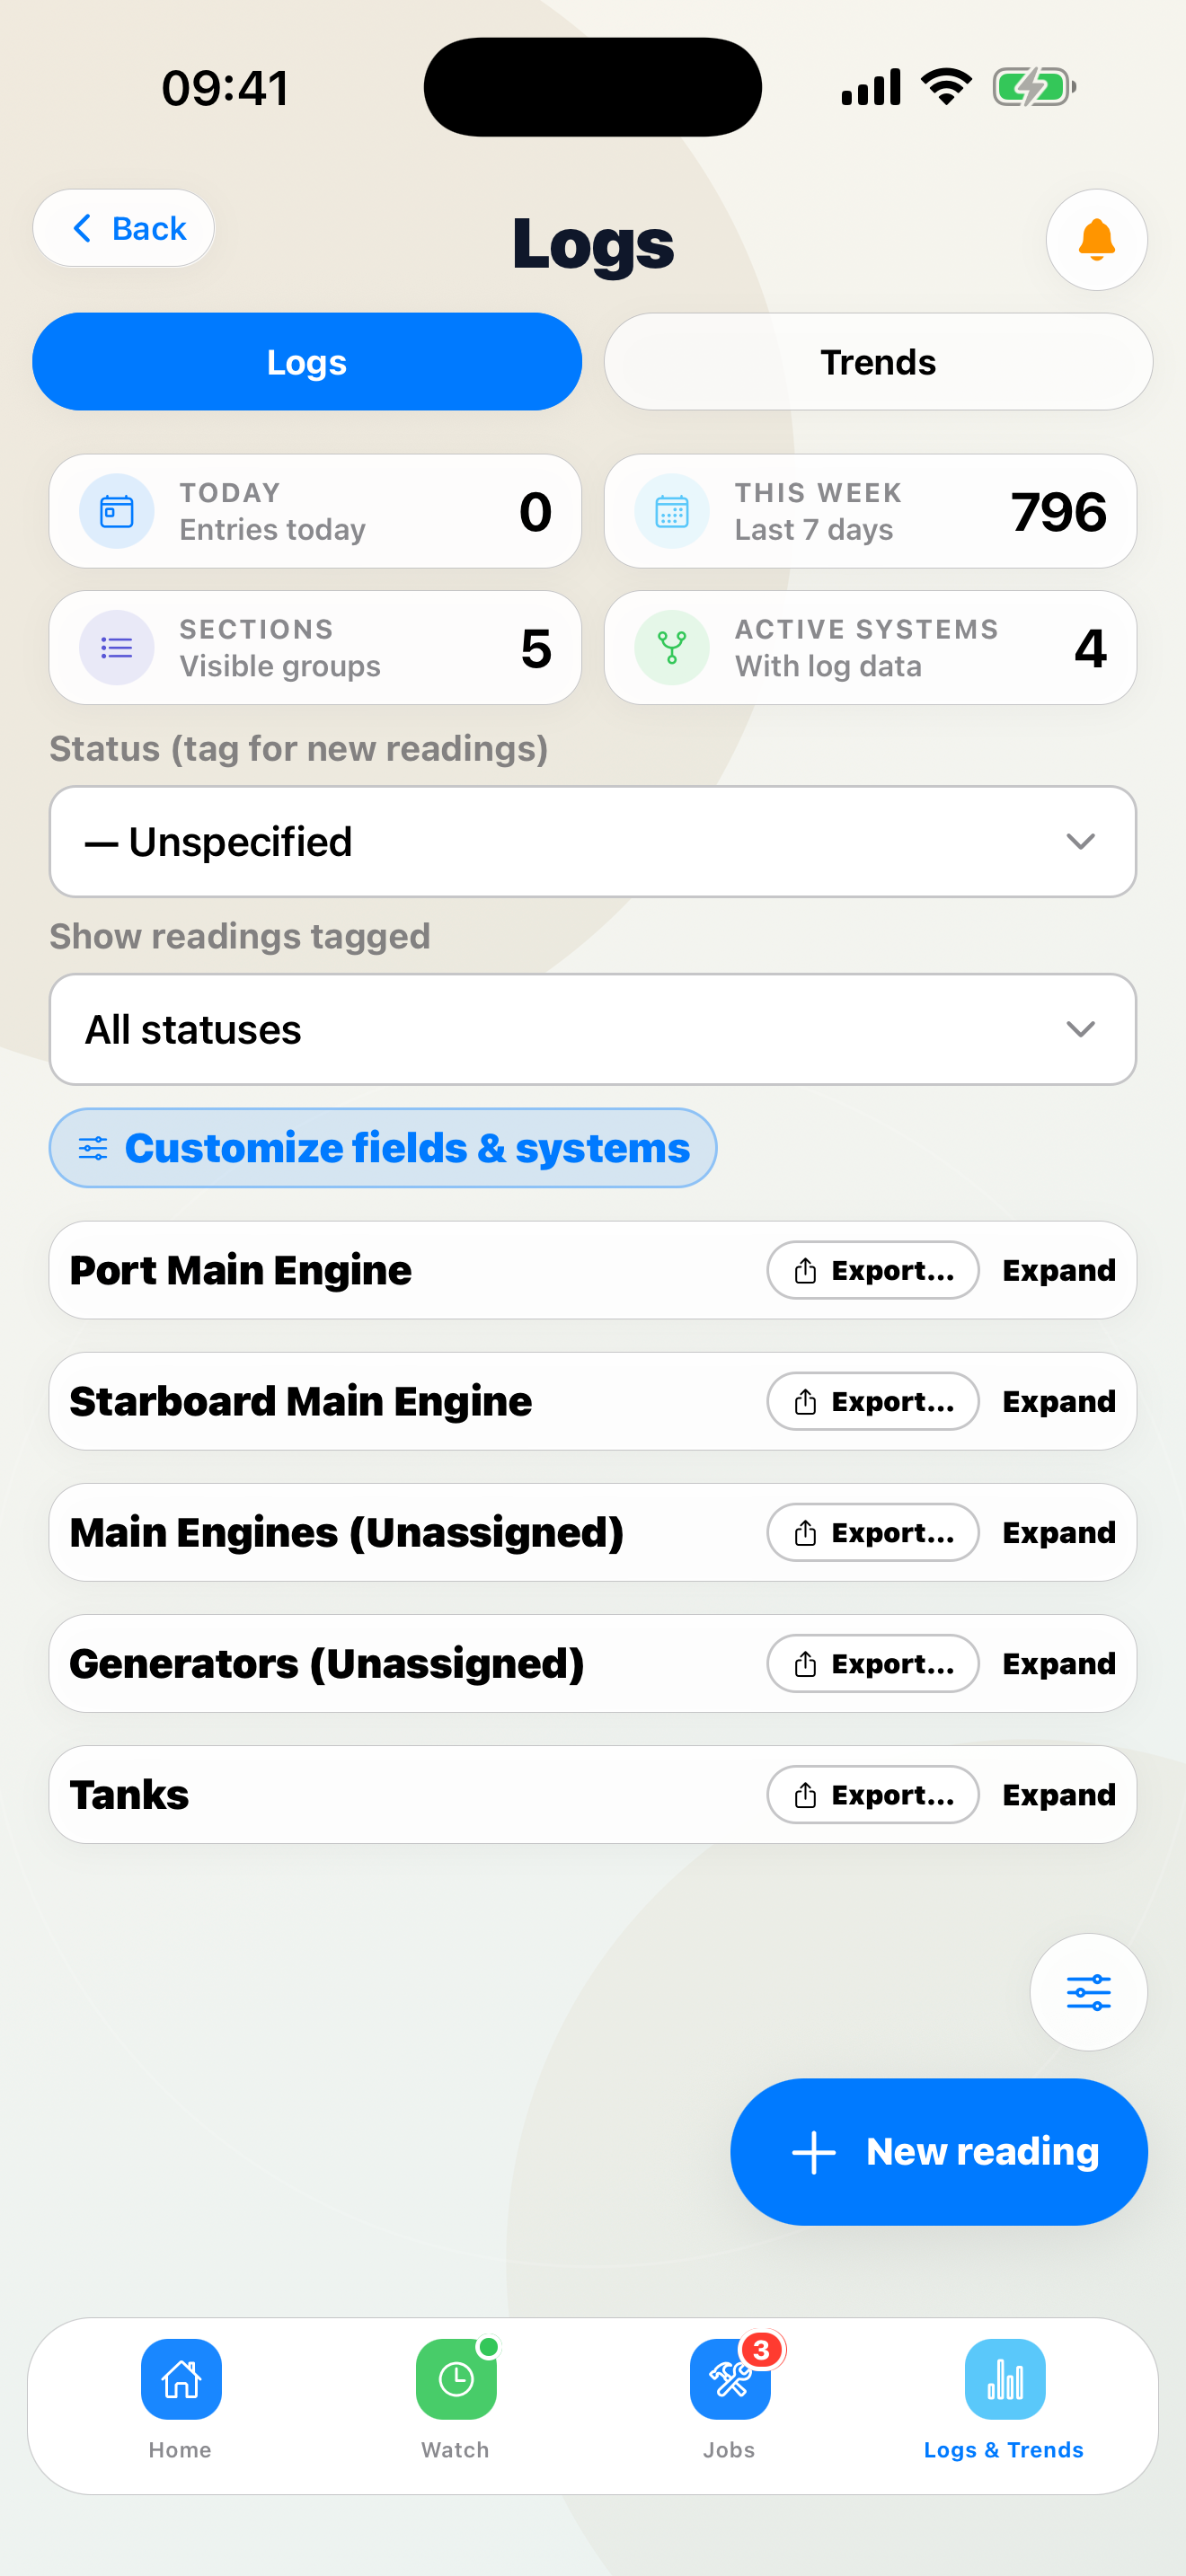Tap the floating filter sliders icon

click(x=1088, y=1992)
